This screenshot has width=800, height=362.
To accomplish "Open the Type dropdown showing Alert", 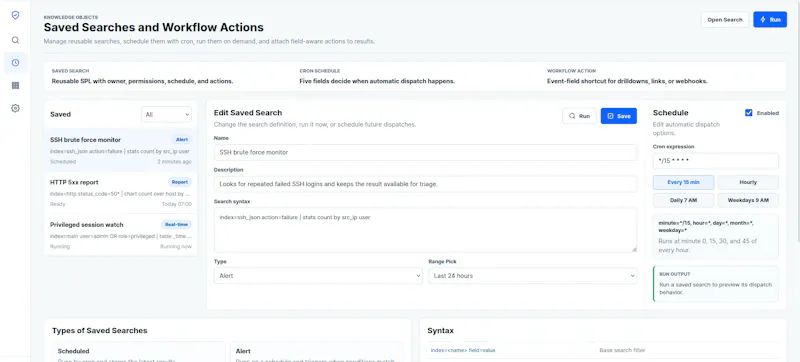I will 318,276.
